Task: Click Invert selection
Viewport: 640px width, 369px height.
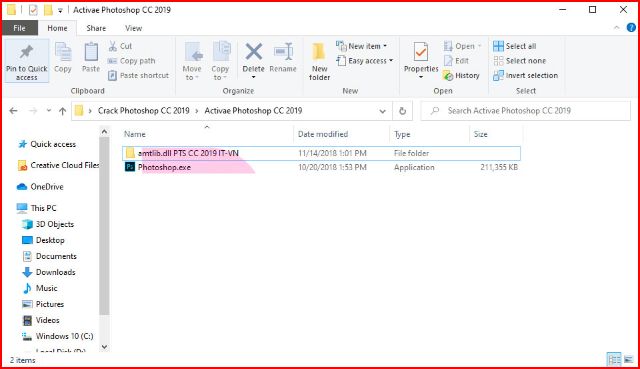Action: coord(525,76)
